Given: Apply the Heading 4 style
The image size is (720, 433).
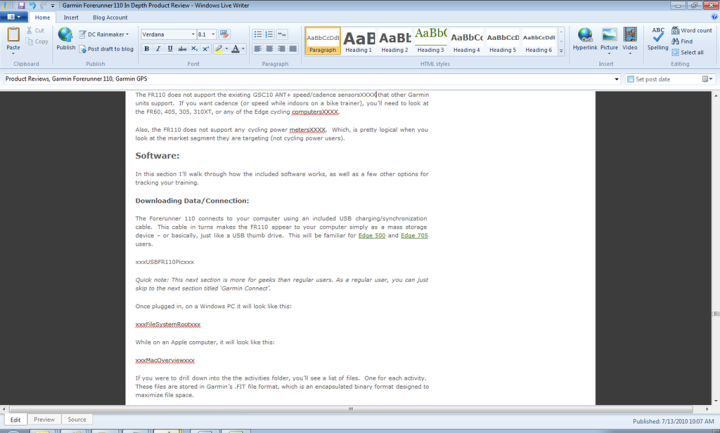Looking at the screenshot, I should 467,41.
